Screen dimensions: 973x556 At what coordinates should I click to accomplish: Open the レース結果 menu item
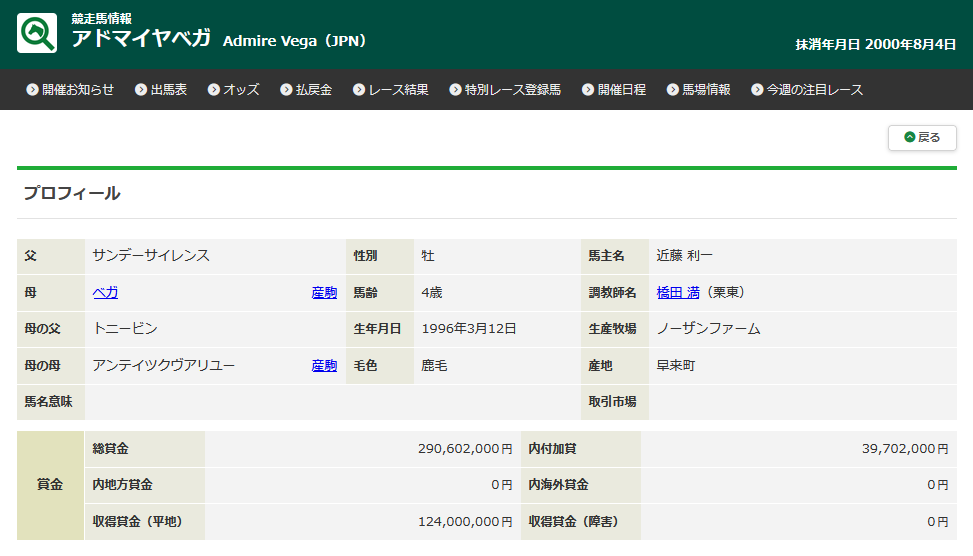coord(390,89)
